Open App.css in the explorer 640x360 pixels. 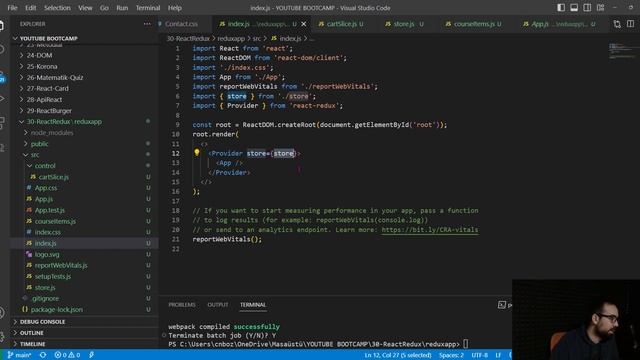click(46, 188)
